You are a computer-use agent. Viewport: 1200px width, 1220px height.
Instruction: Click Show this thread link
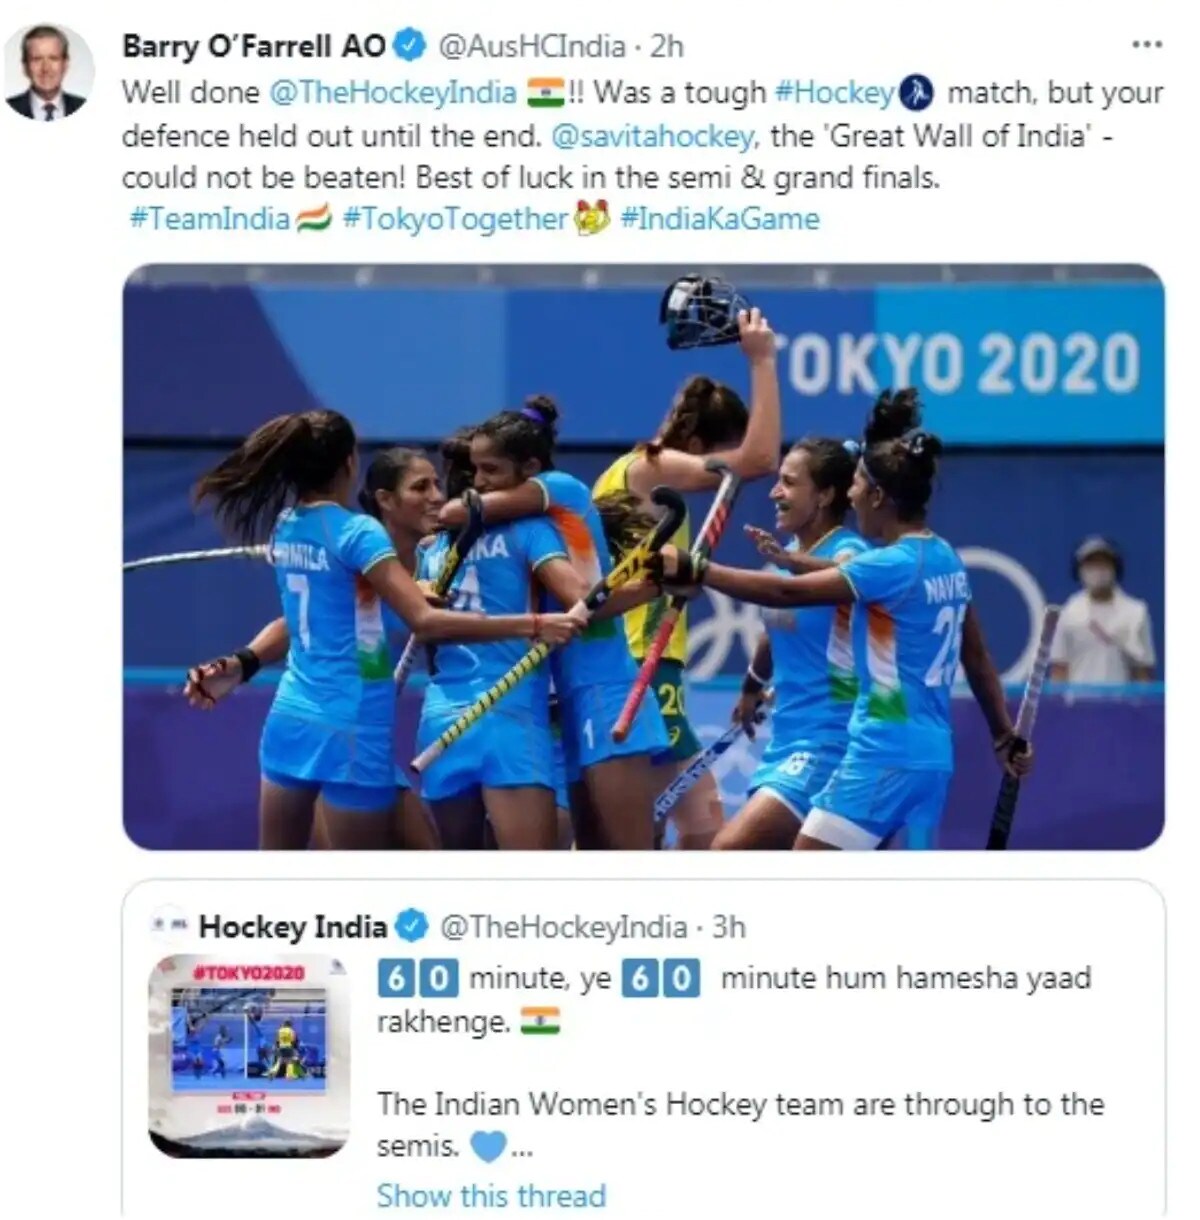491,1195
